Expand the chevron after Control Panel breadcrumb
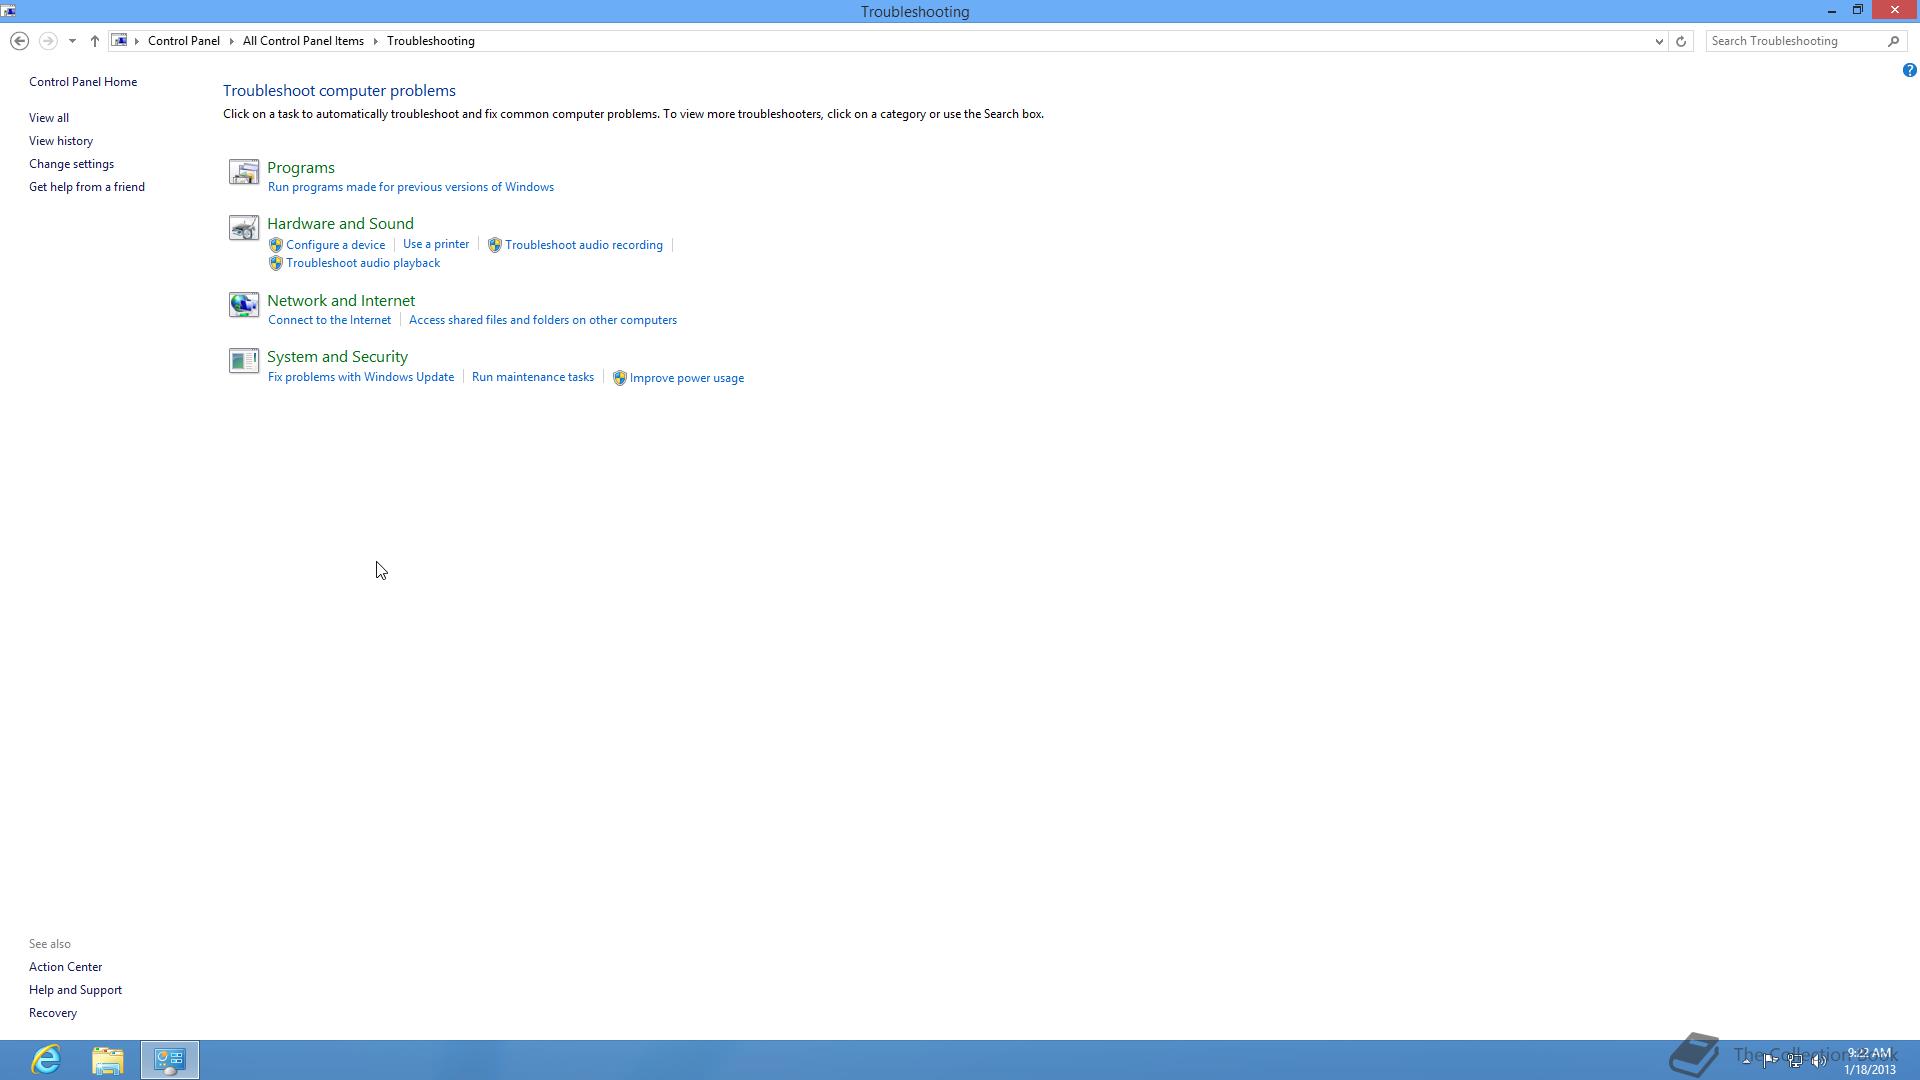This screenshot has width=1920, height=1080. (231, 41)
